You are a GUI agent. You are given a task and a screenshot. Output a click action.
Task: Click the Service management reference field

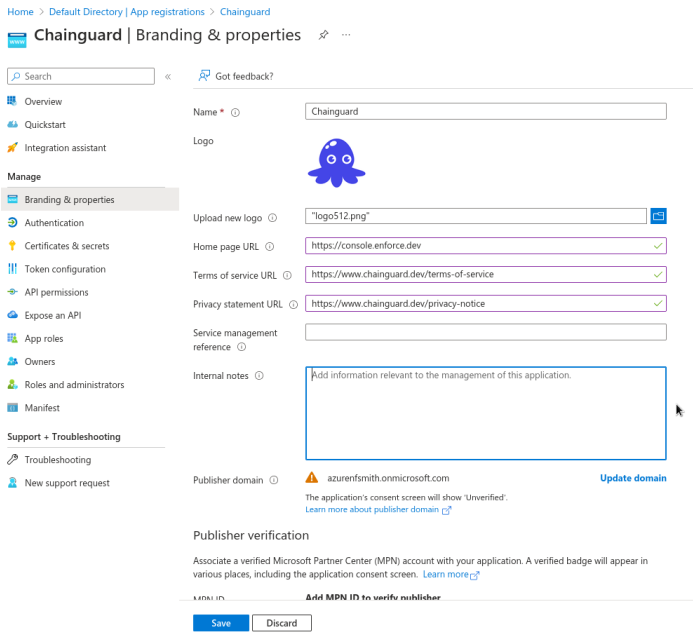(486, 332)
